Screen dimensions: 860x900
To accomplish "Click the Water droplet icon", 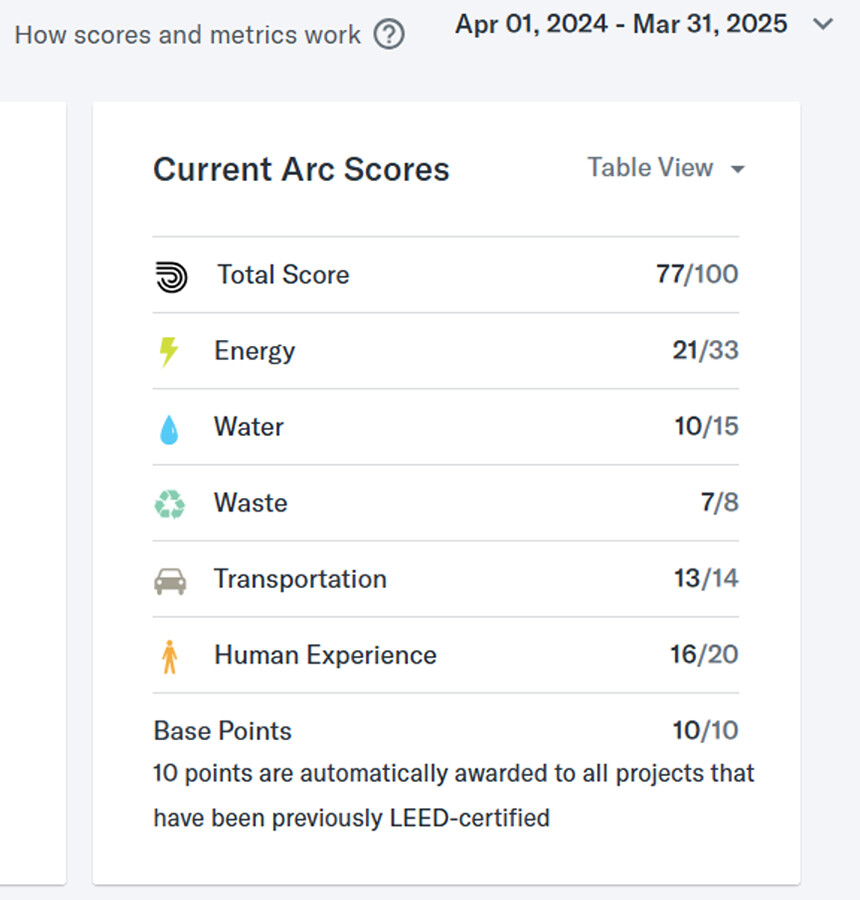I will pos(169,429).
